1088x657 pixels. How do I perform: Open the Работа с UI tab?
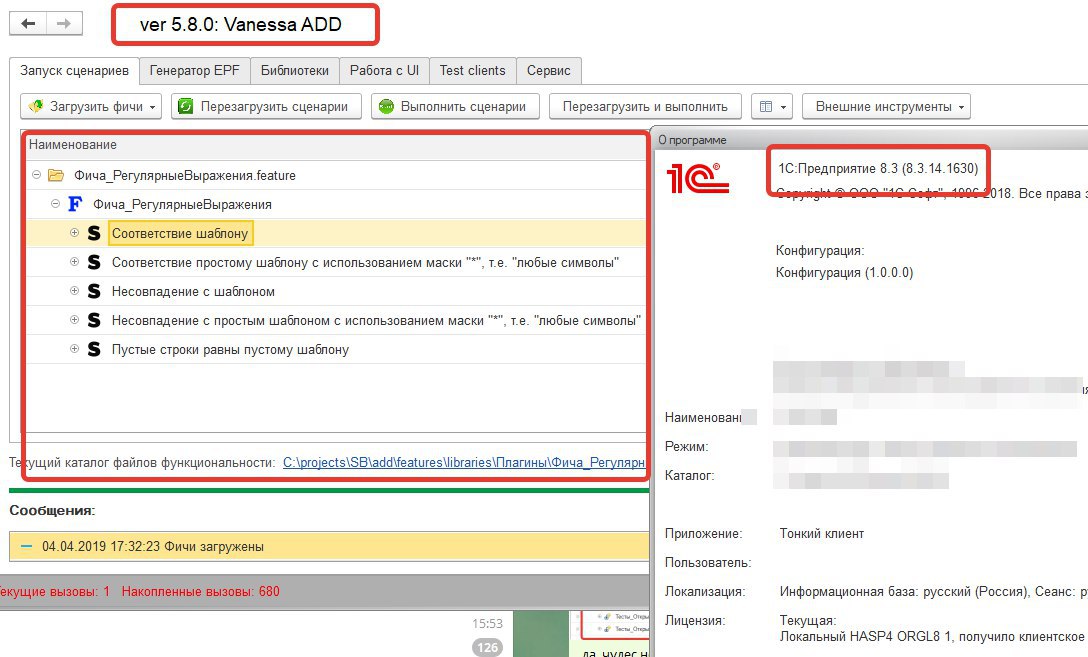click(x=384, y=71)
